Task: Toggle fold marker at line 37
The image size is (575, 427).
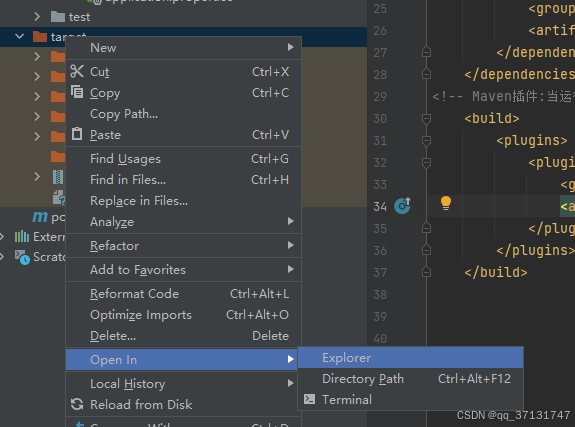Action: (x=426, y=272)
